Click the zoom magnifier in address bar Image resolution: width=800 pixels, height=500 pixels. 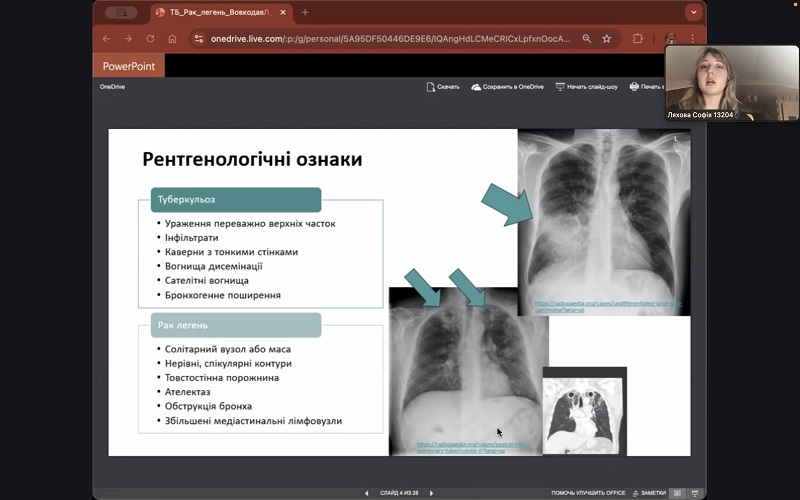coord(585,39)
